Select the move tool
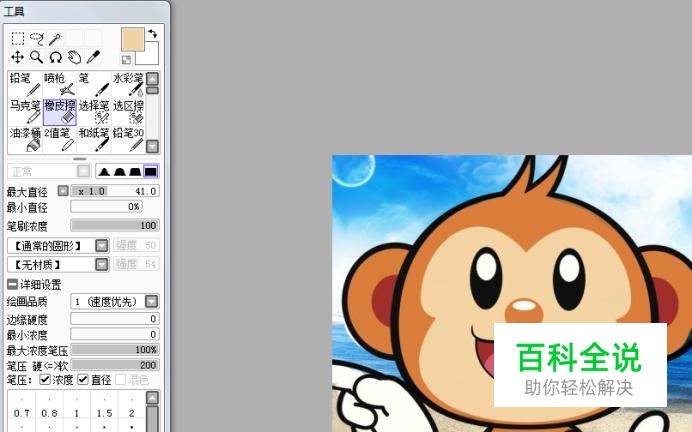 tap(18, 57)
